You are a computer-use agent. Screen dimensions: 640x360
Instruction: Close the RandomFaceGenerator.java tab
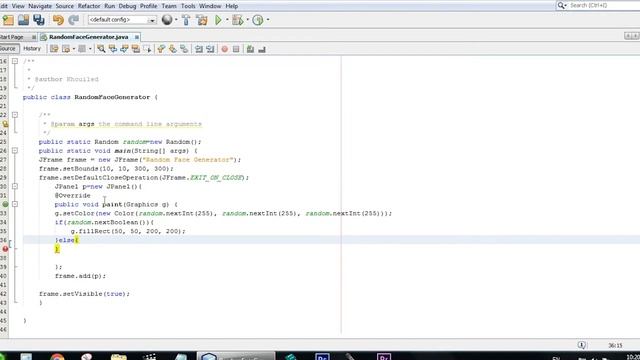(137, 37)
